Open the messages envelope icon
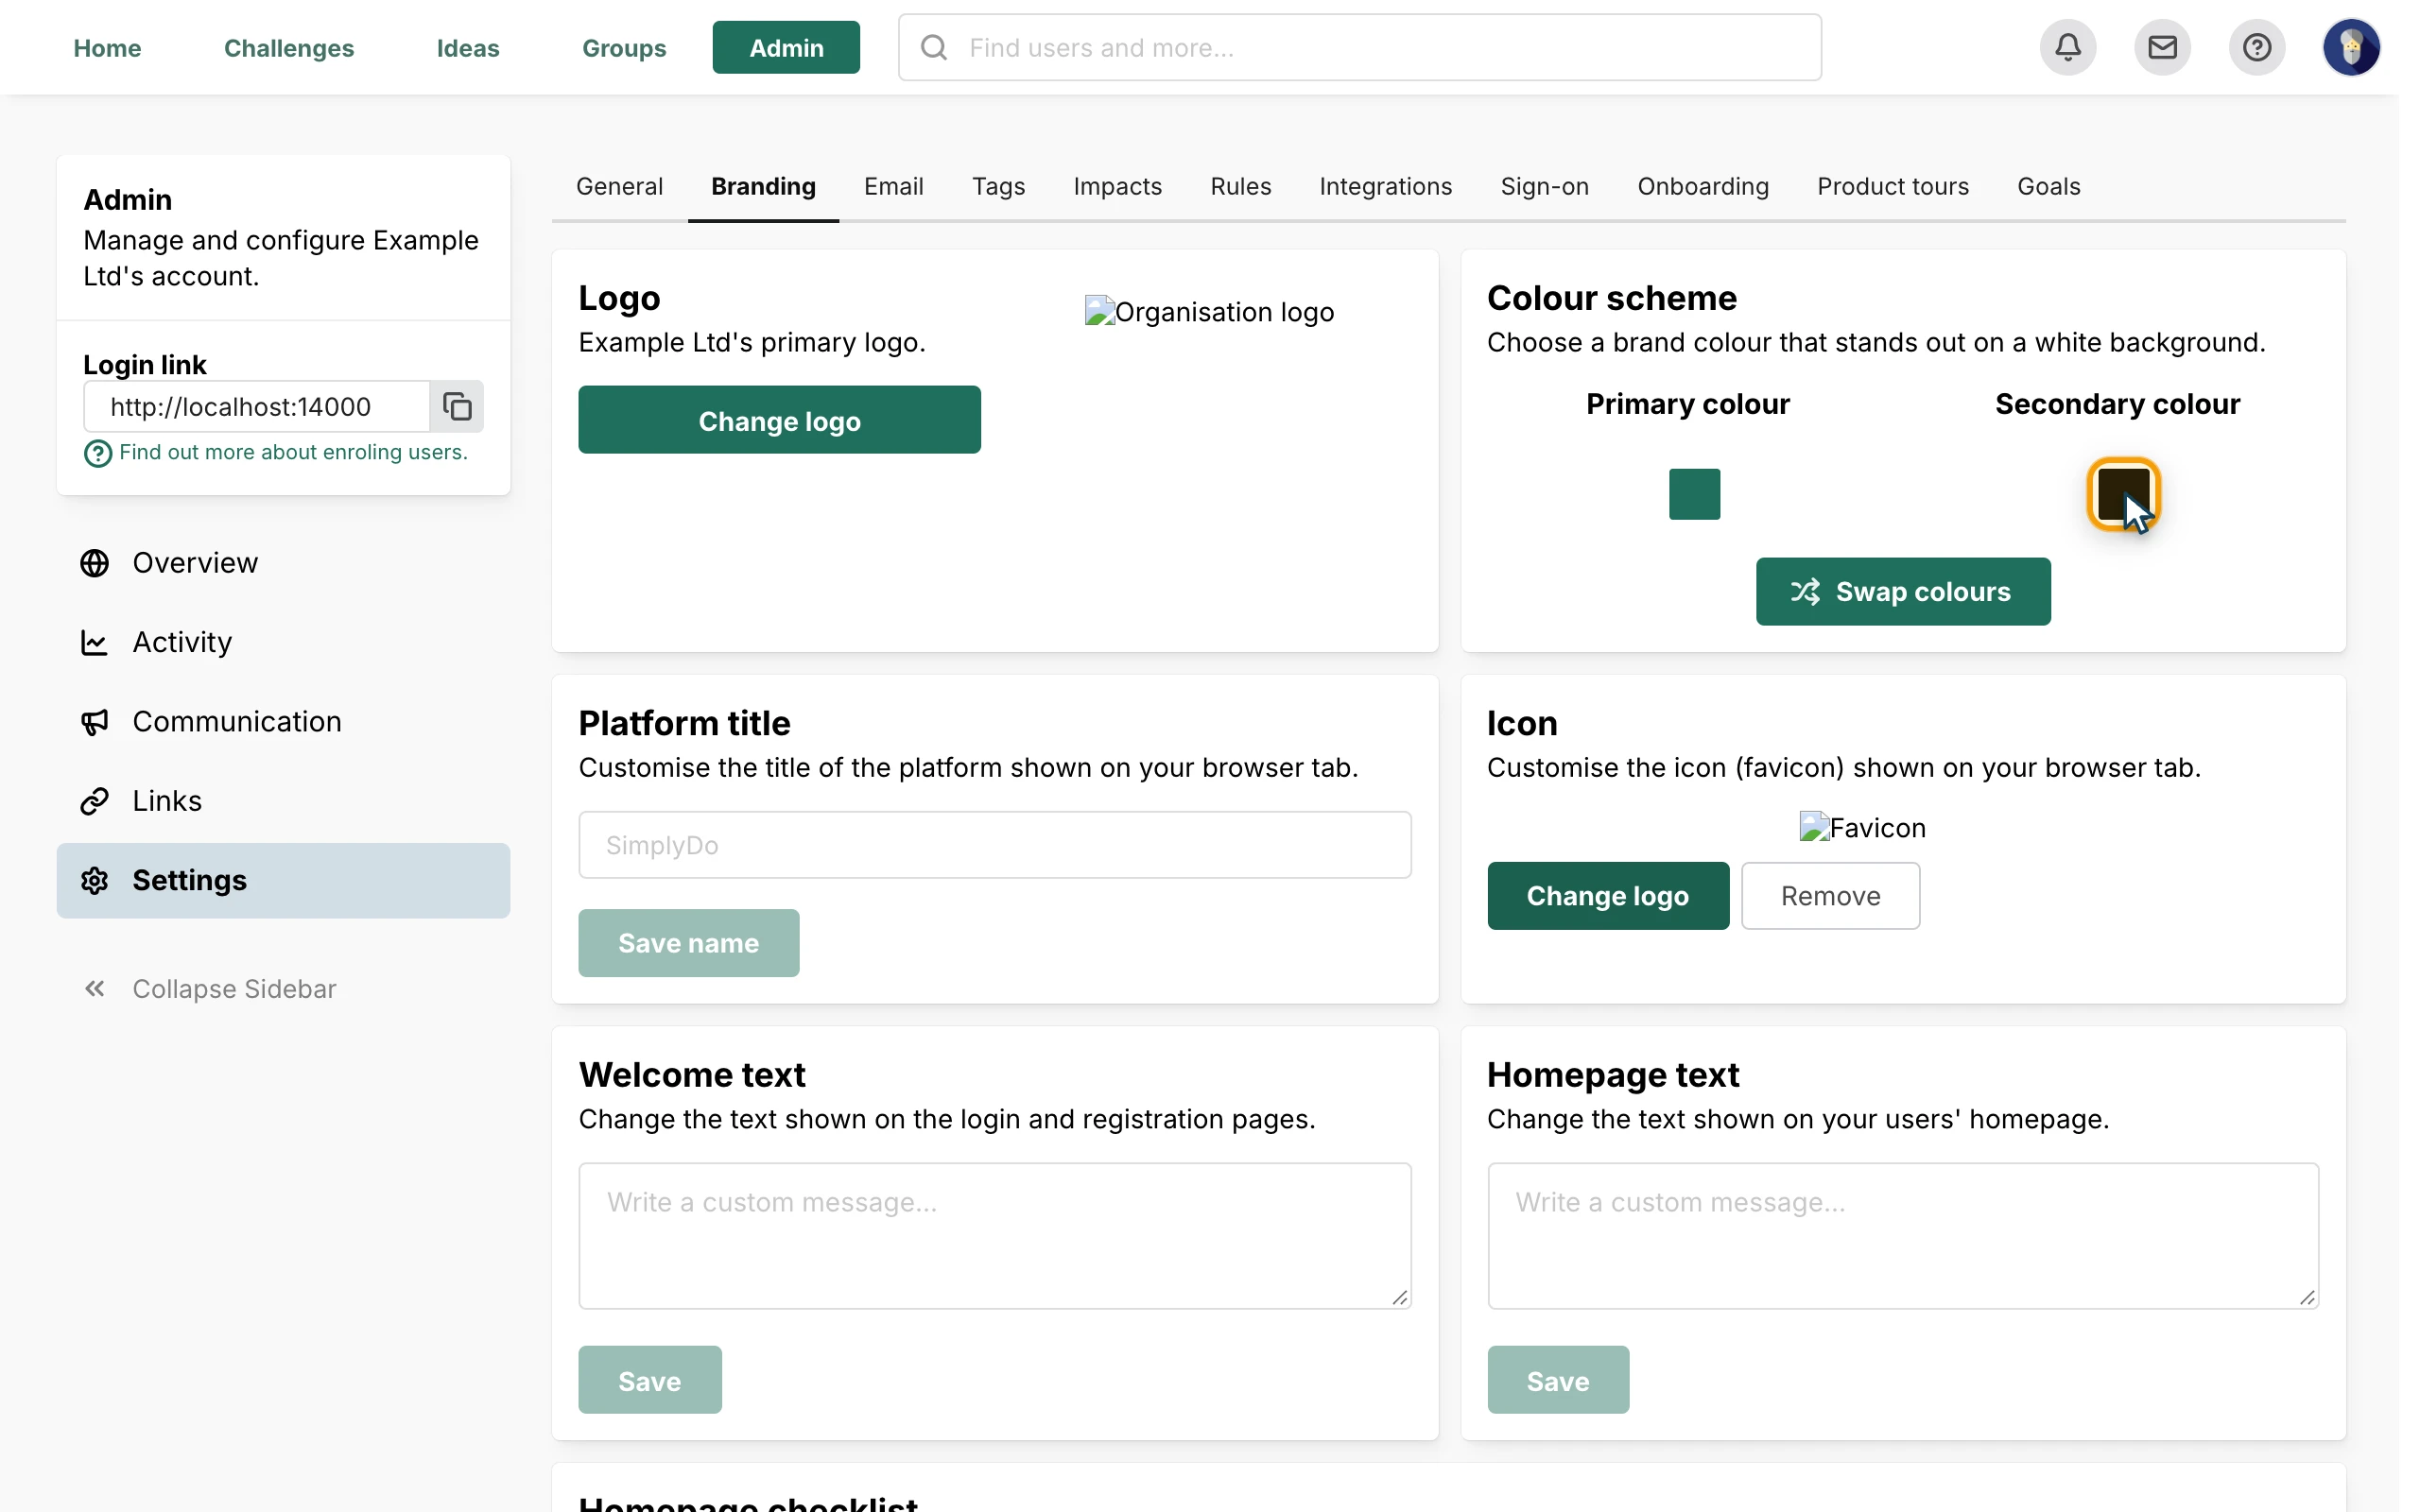The width and height of the screenshot is (2420, 1512). pyautogui.click(x=2162, y=47)
